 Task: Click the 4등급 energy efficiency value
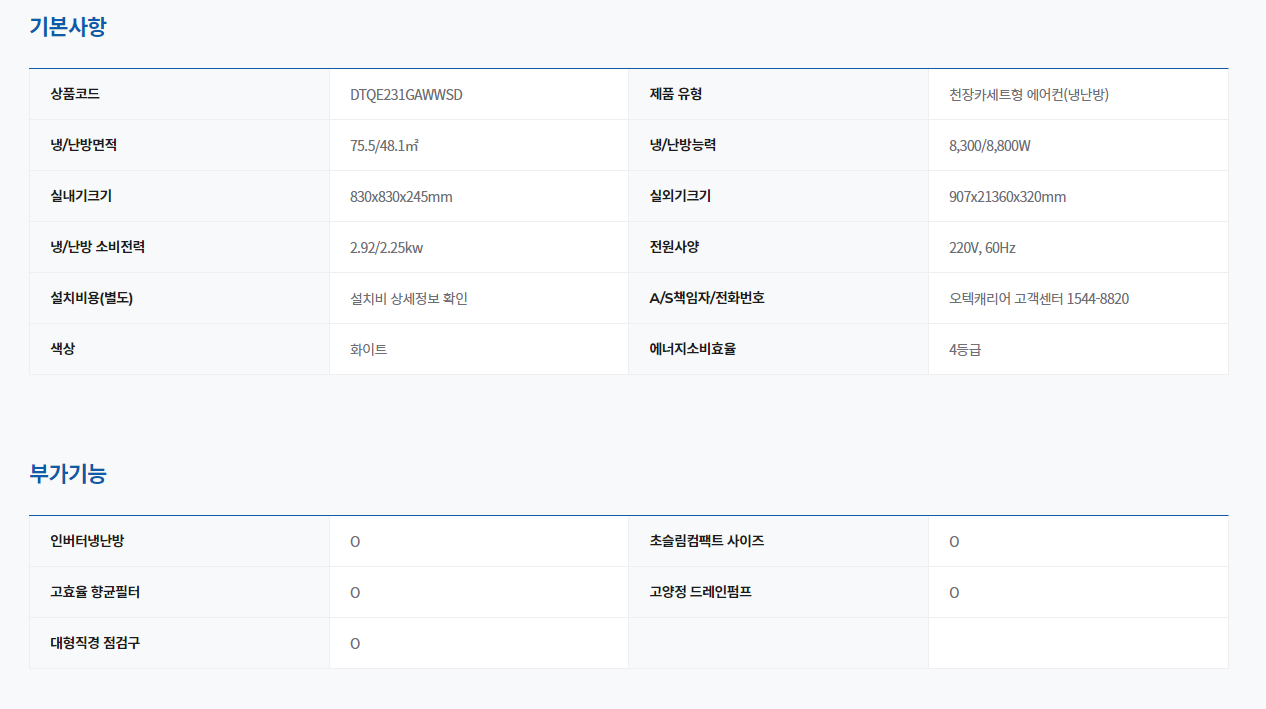(x=965, y=350)
